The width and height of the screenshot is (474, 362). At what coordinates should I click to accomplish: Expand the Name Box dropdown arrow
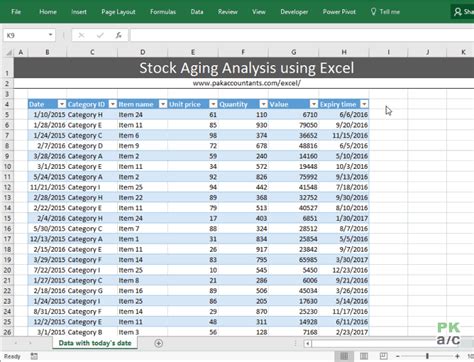pos(50,35)
